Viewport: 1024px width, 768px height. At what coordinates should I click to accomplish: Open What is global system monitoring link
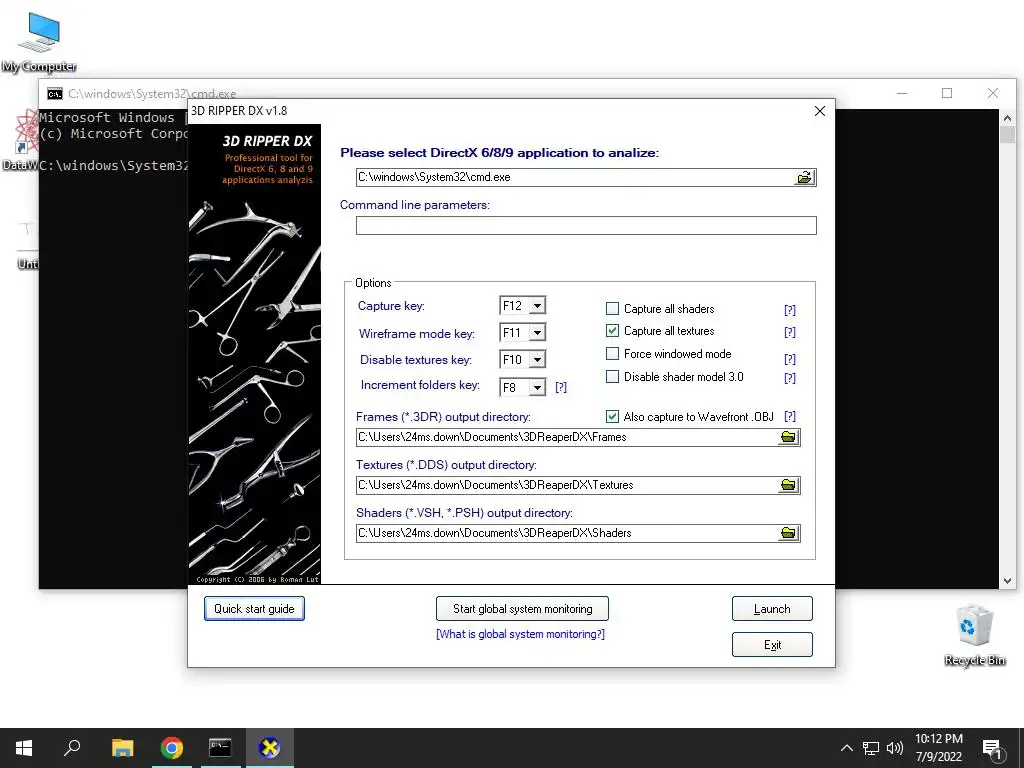pos(520,634)
